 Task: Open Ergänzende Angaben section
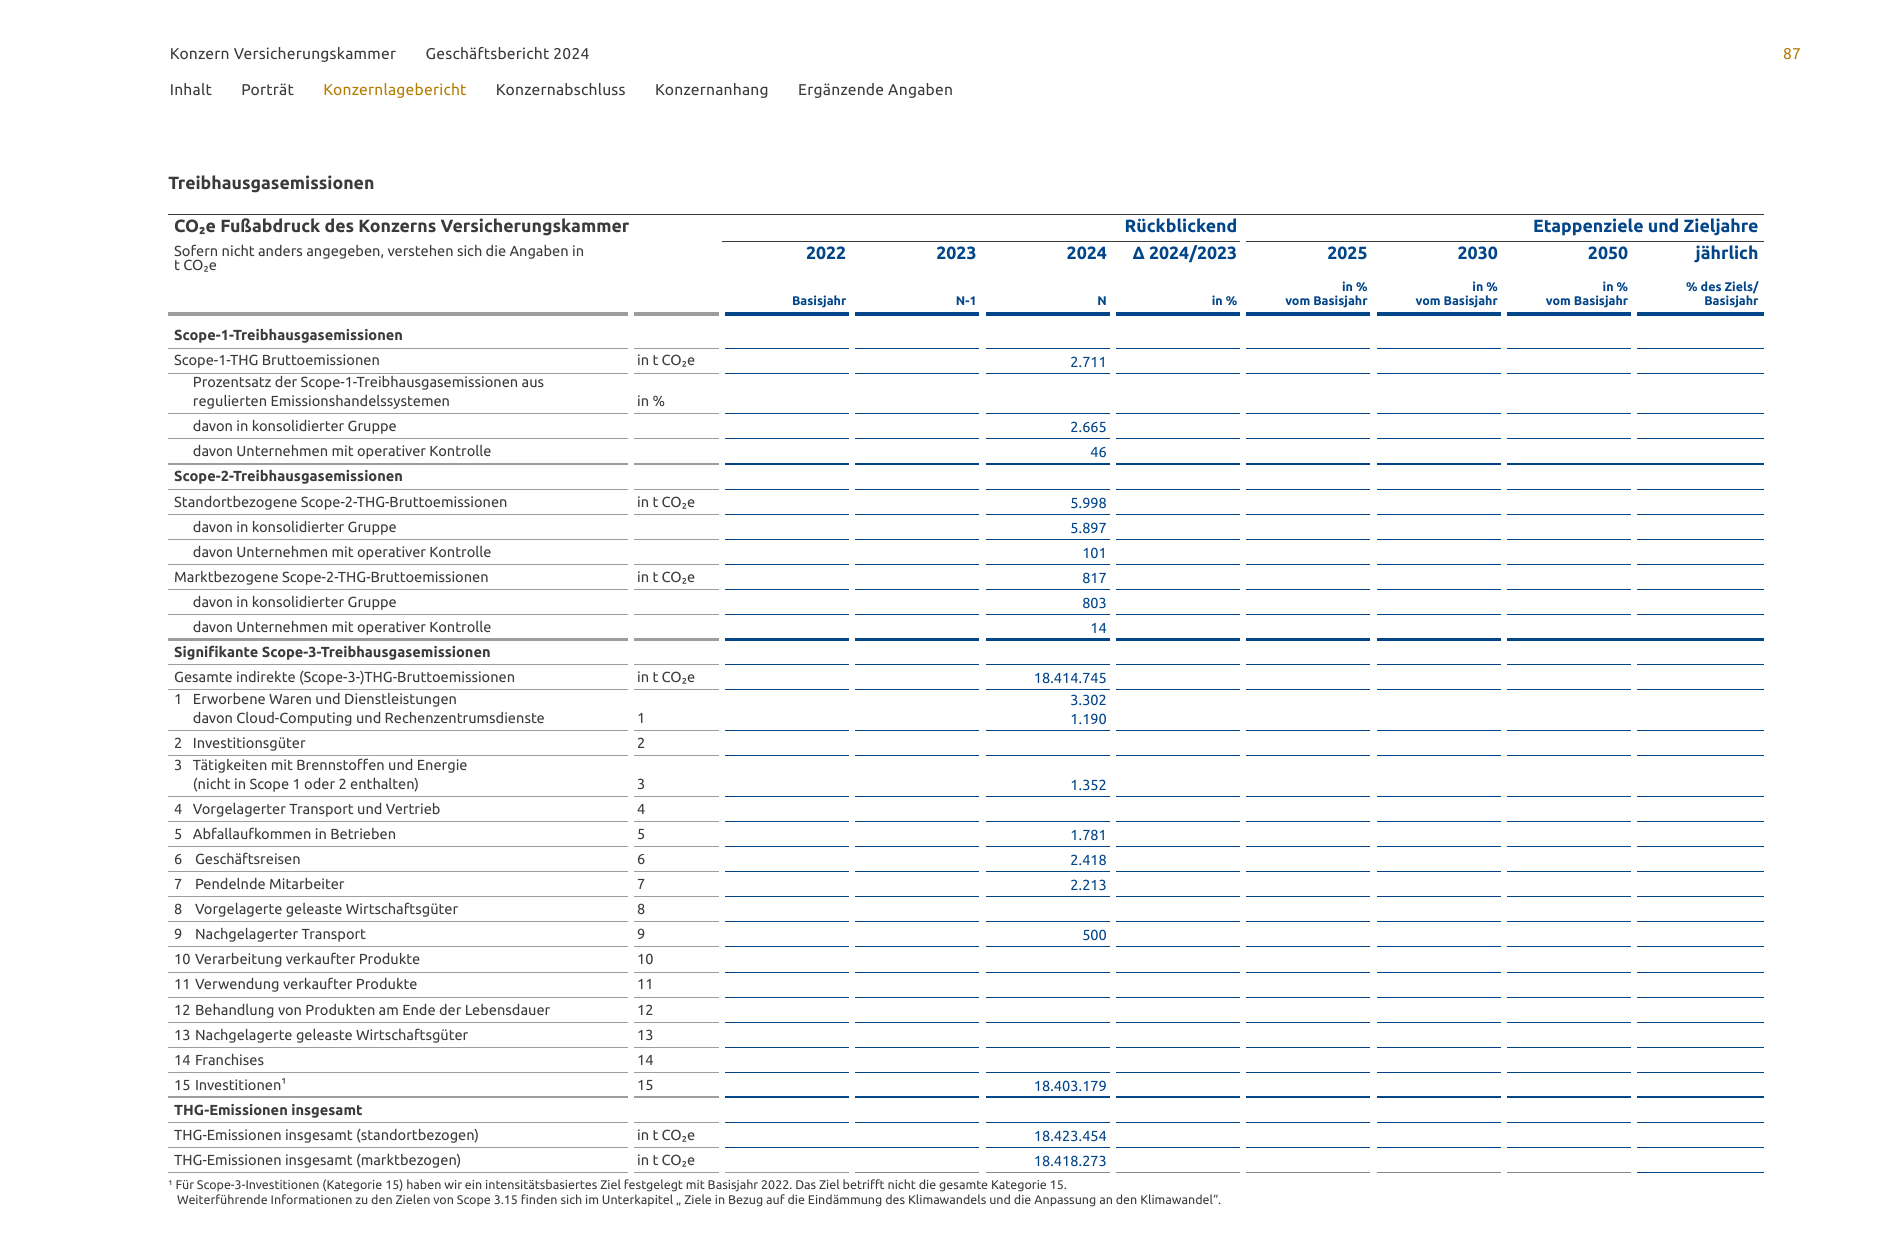[875, 90]
